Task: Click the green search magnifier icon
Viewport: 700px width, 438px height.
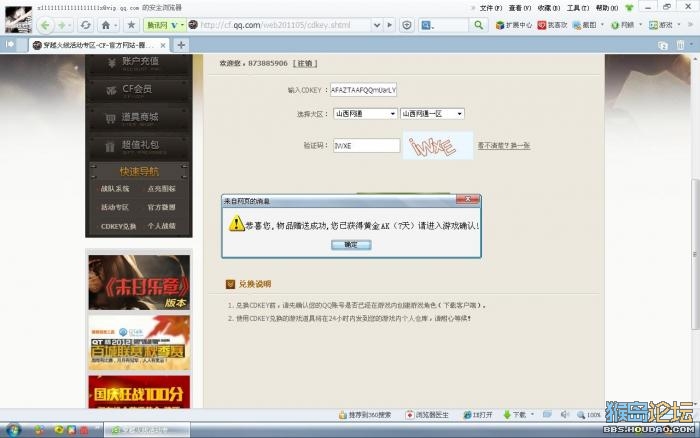Action: coord(479,25)
